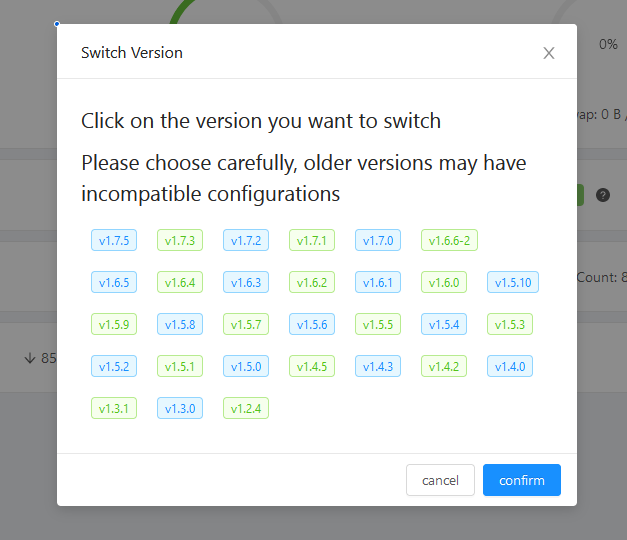Screen dimensions: 627x540
Task: Pick version v1.3.1
Action: pos(114,408)
